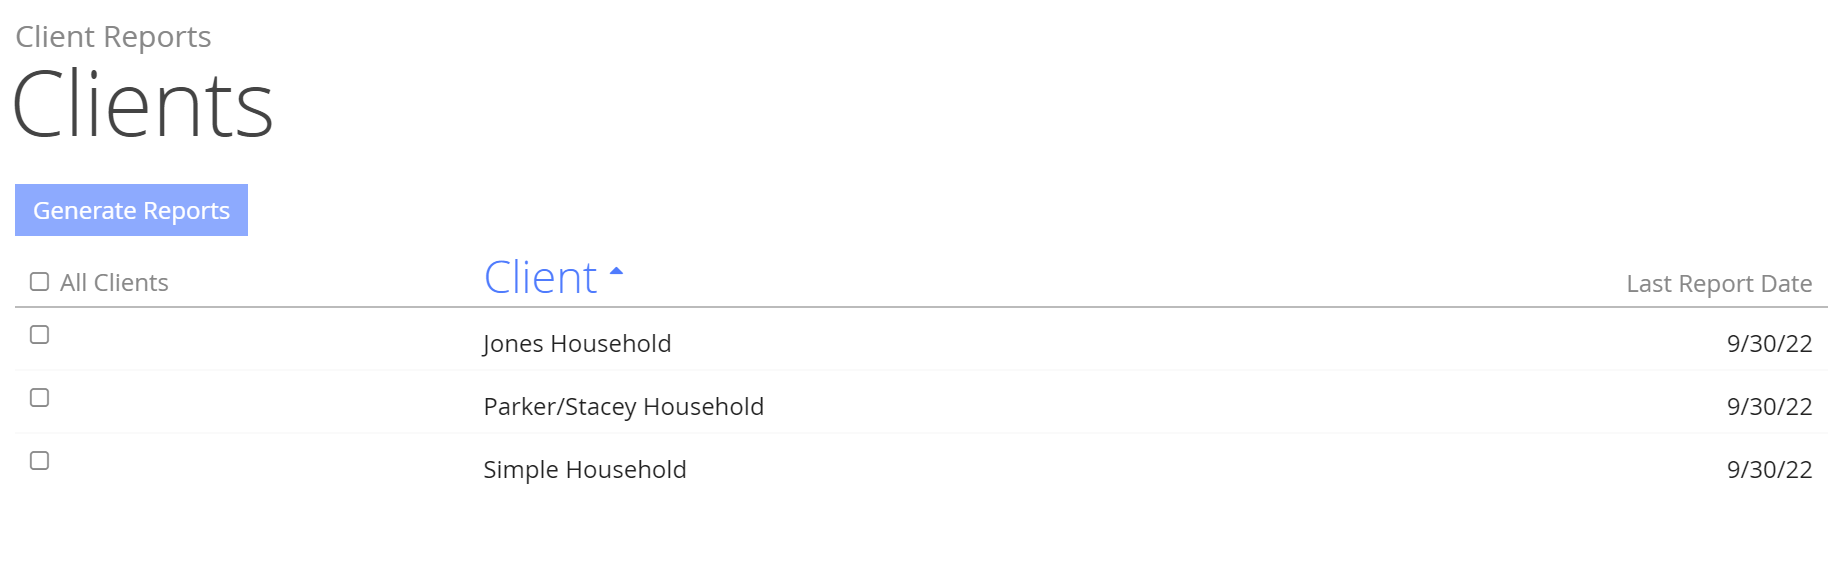
Task: Tick the Simple Household checkbox
Action: coord(40,461)
